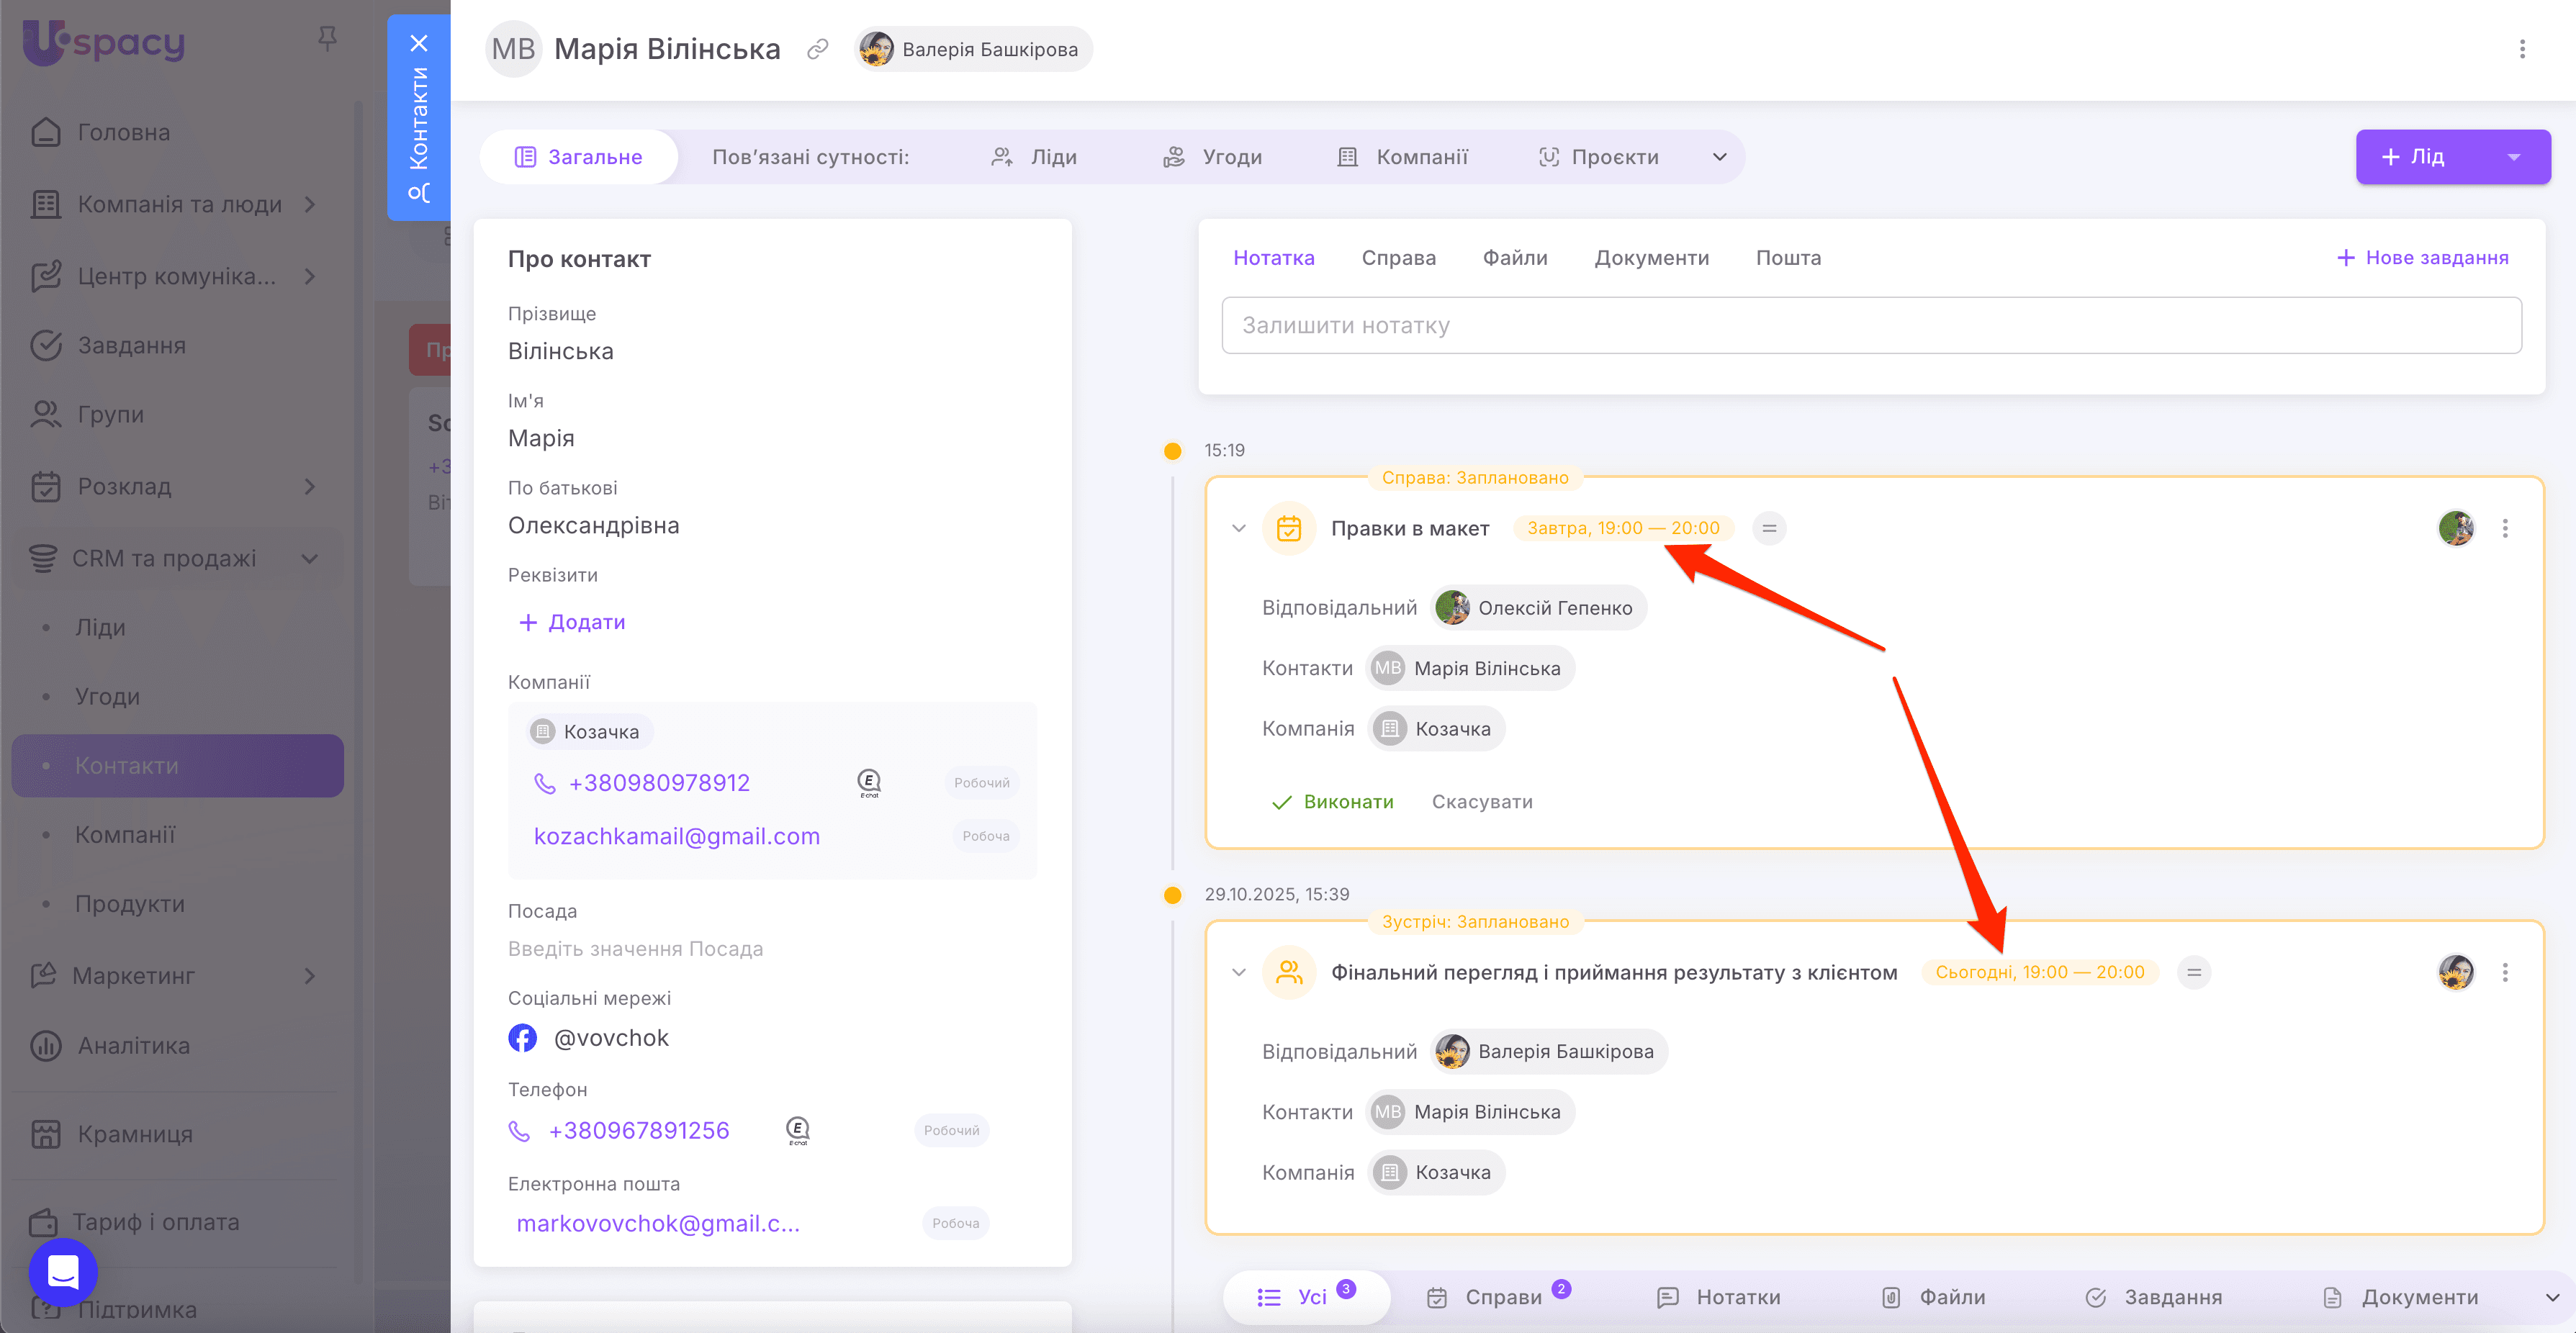Click the + Лід button
Image resolution: width=2576 pixels, height=1333 pixels.
[2414, 157]
